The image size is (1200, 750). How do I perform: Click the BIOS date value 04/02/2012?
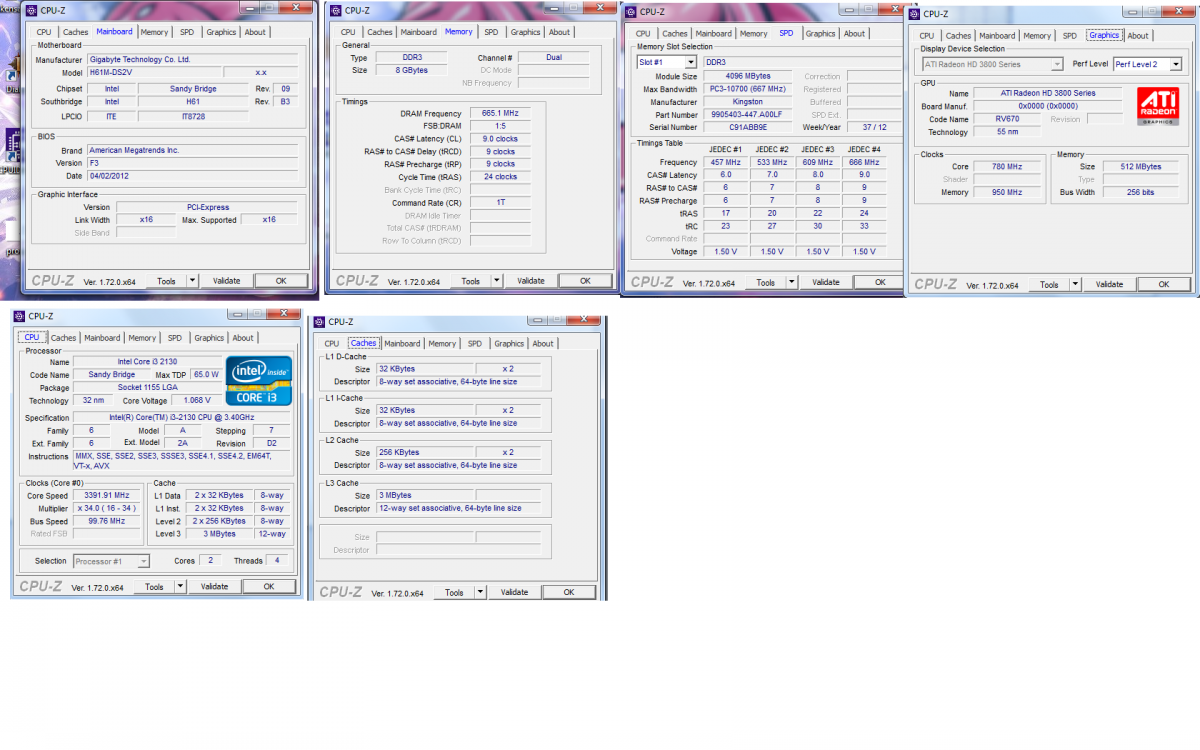click(x=194, y=176)
